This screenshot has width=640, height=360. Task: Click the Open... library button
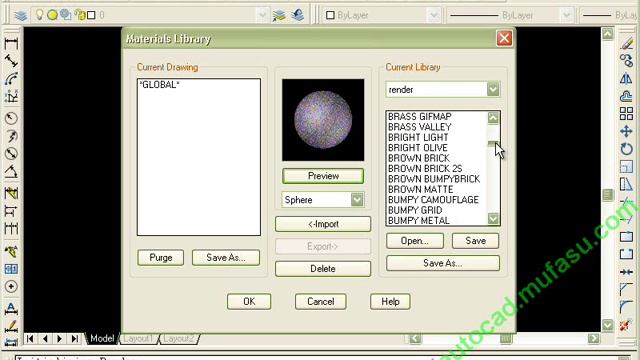click(415, 241)
